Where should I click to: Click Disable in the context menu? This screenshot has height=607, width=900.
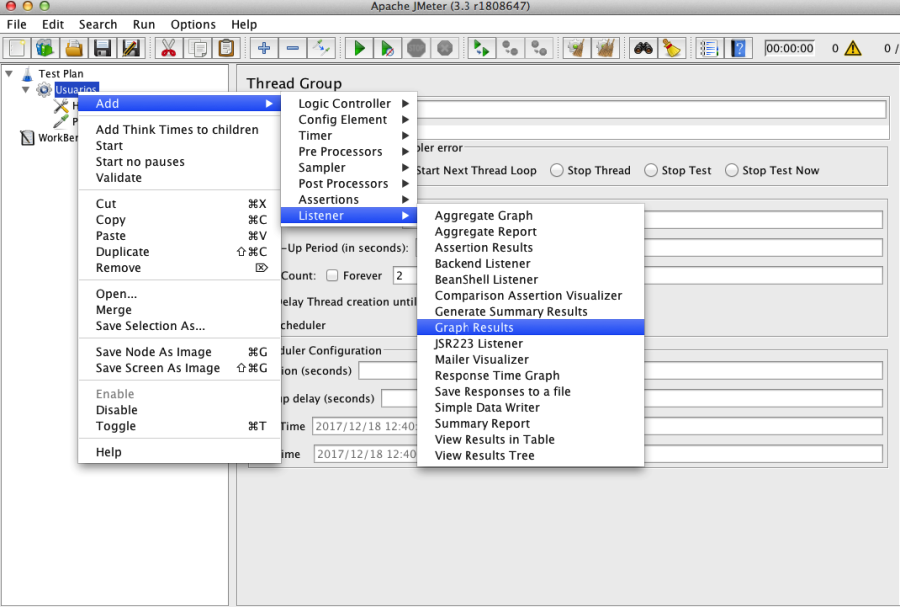179,410
